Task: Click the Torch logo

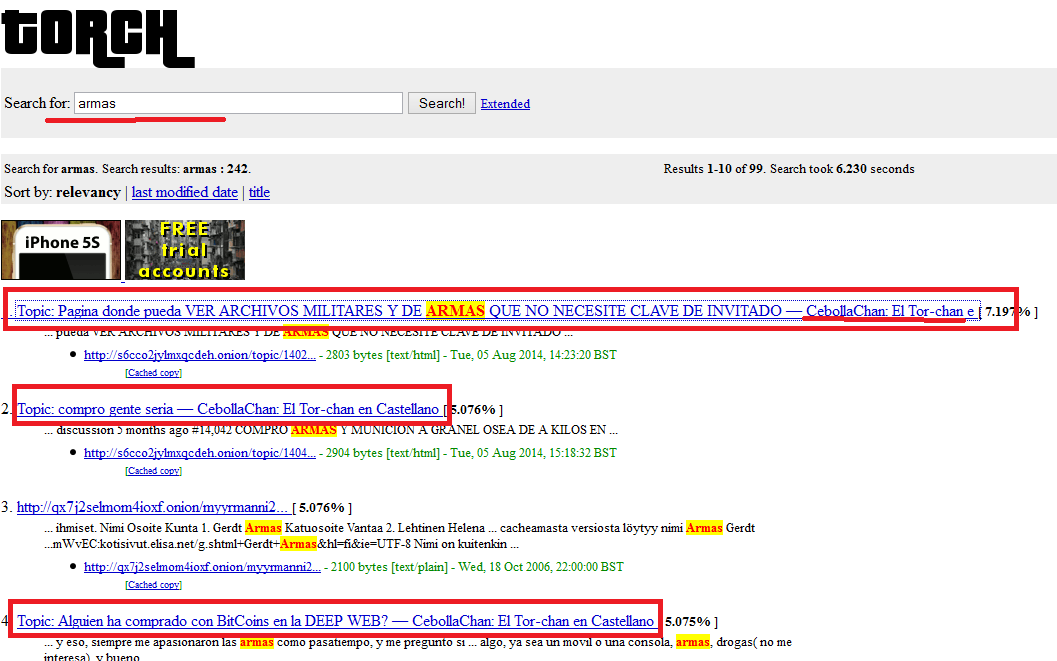Action: 98,38
